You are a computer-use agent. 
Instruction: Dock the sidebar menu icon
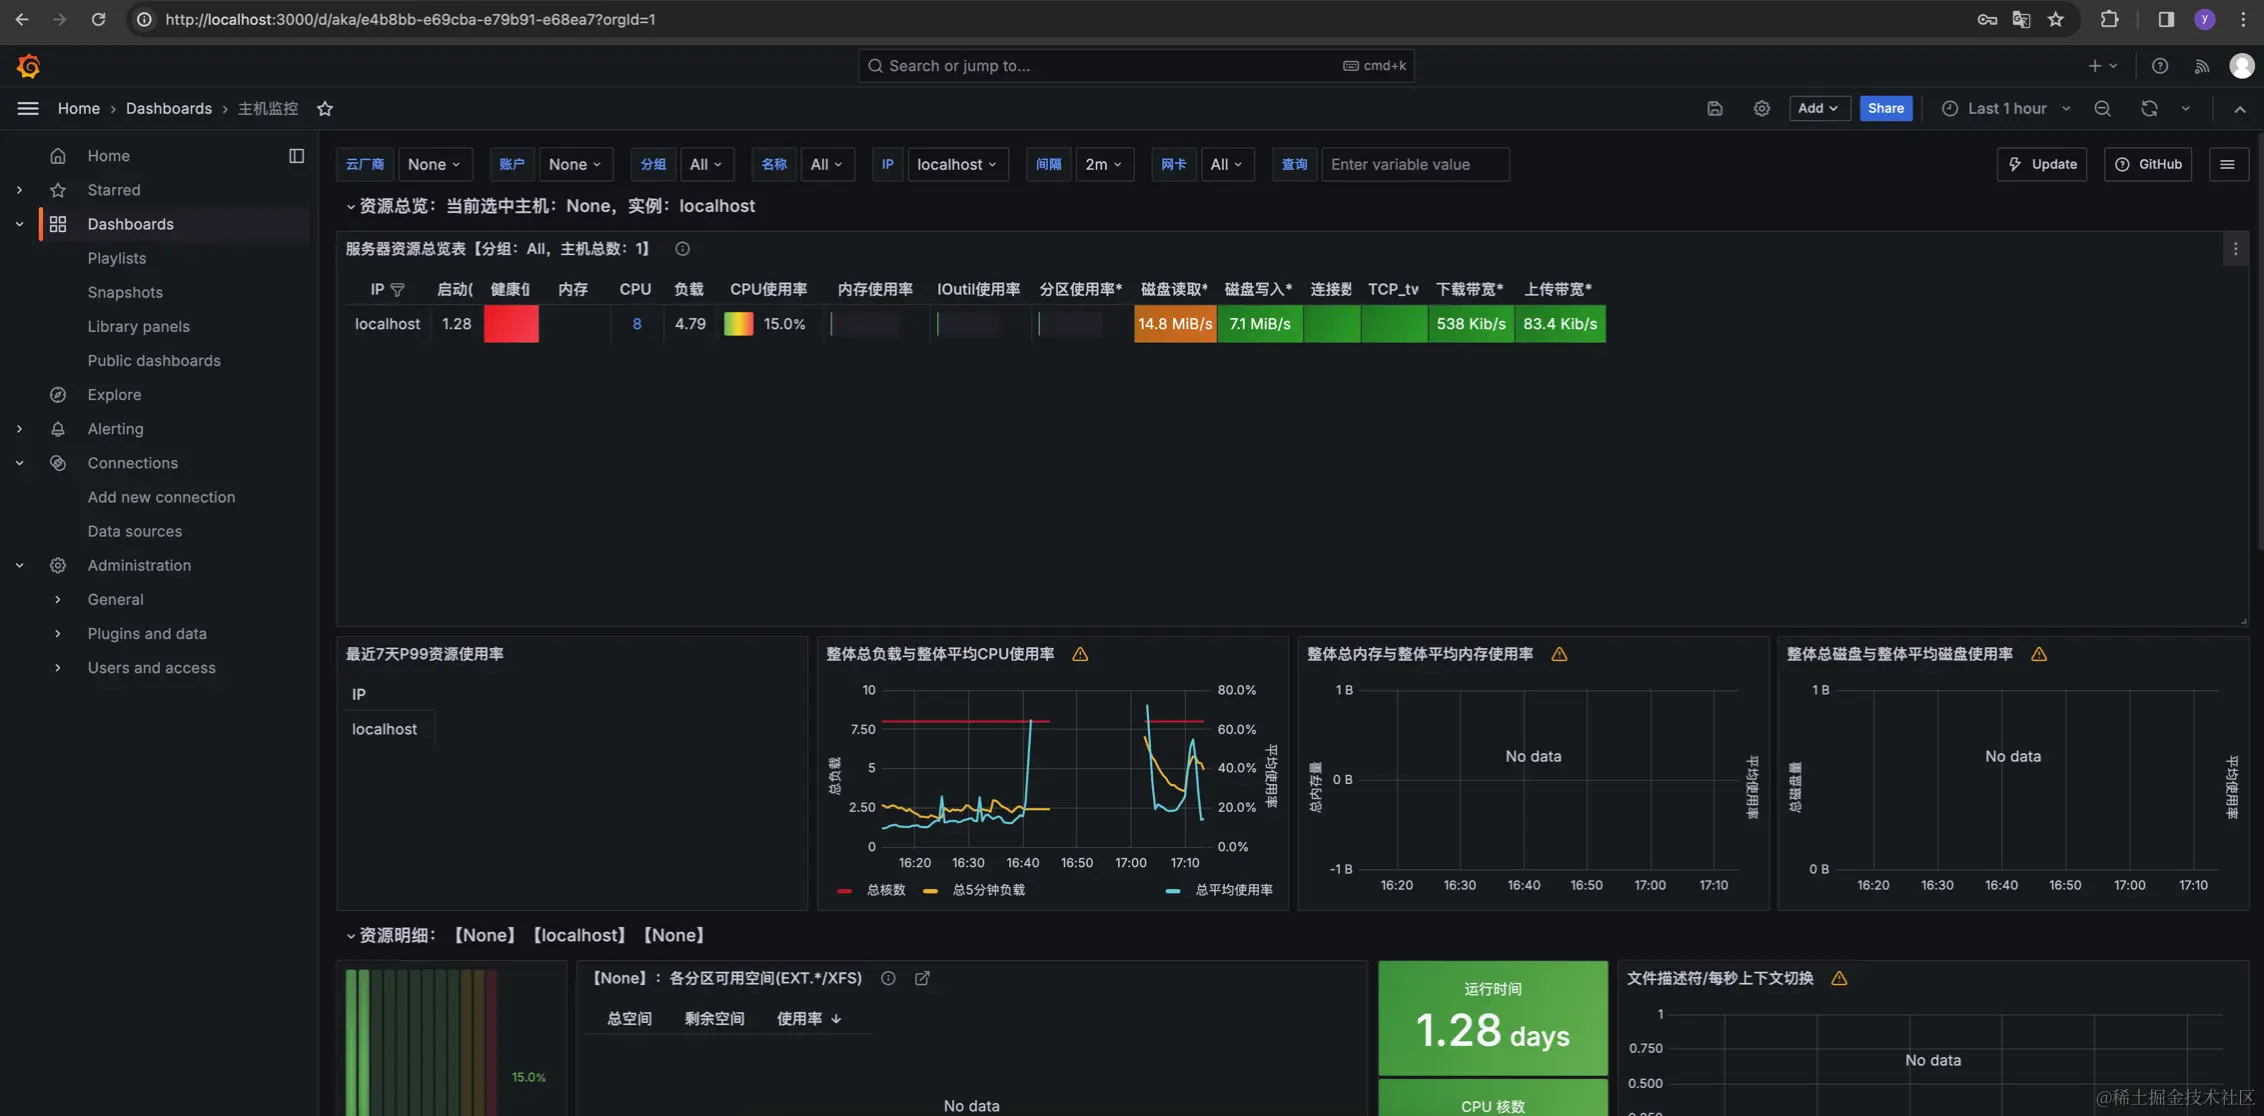pos(296,156)
